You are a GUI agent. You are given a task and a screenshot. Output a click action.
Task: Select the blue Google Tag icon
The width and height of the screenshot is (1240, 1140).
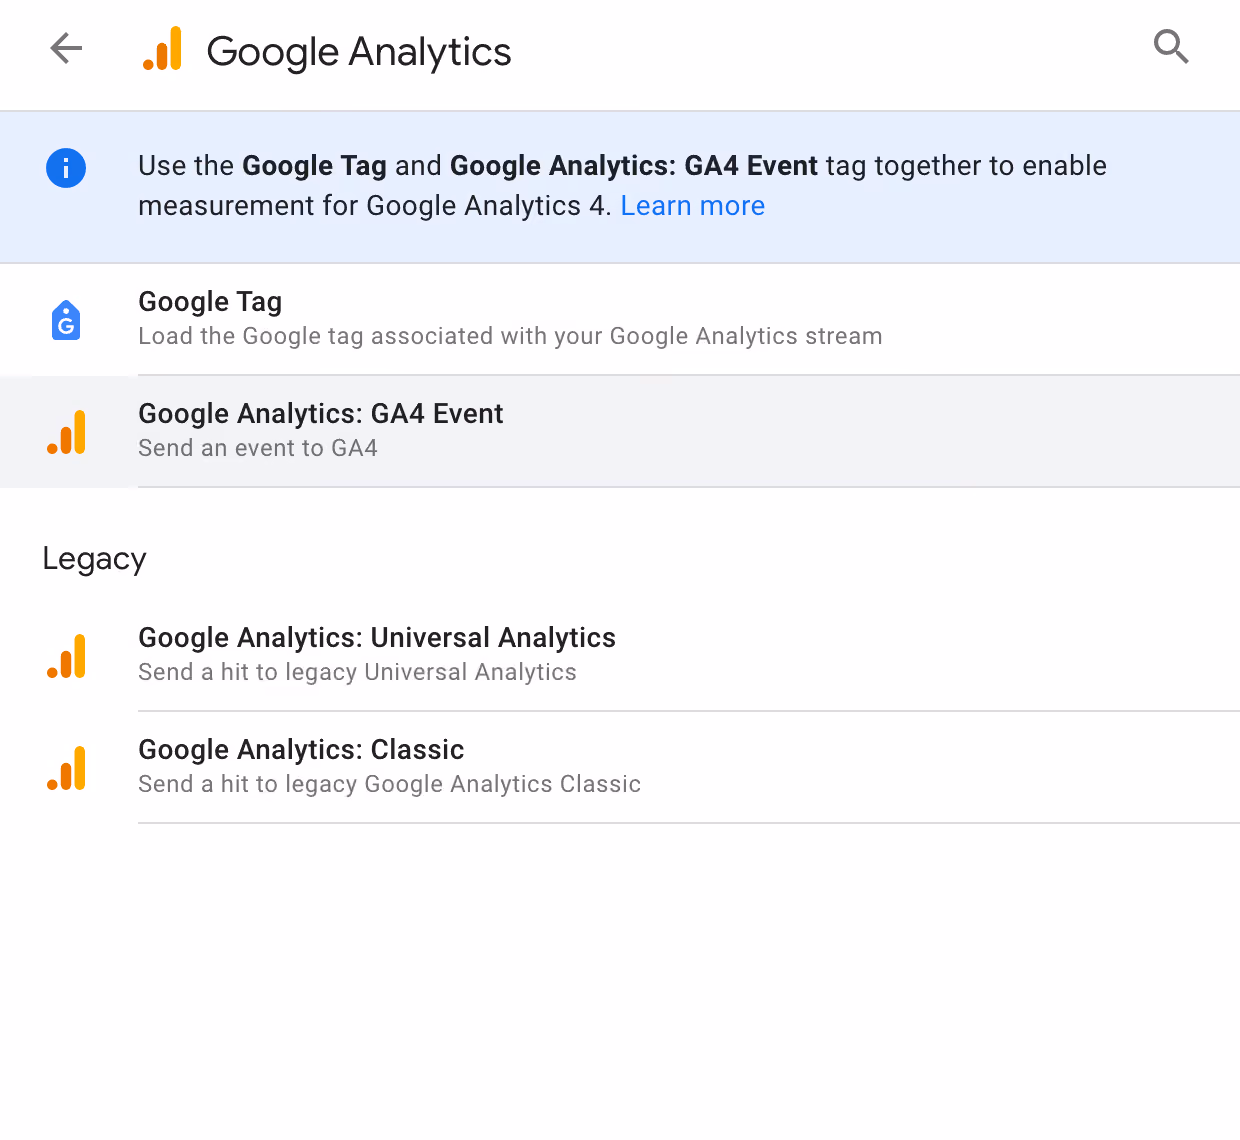(x=66, y=320)
